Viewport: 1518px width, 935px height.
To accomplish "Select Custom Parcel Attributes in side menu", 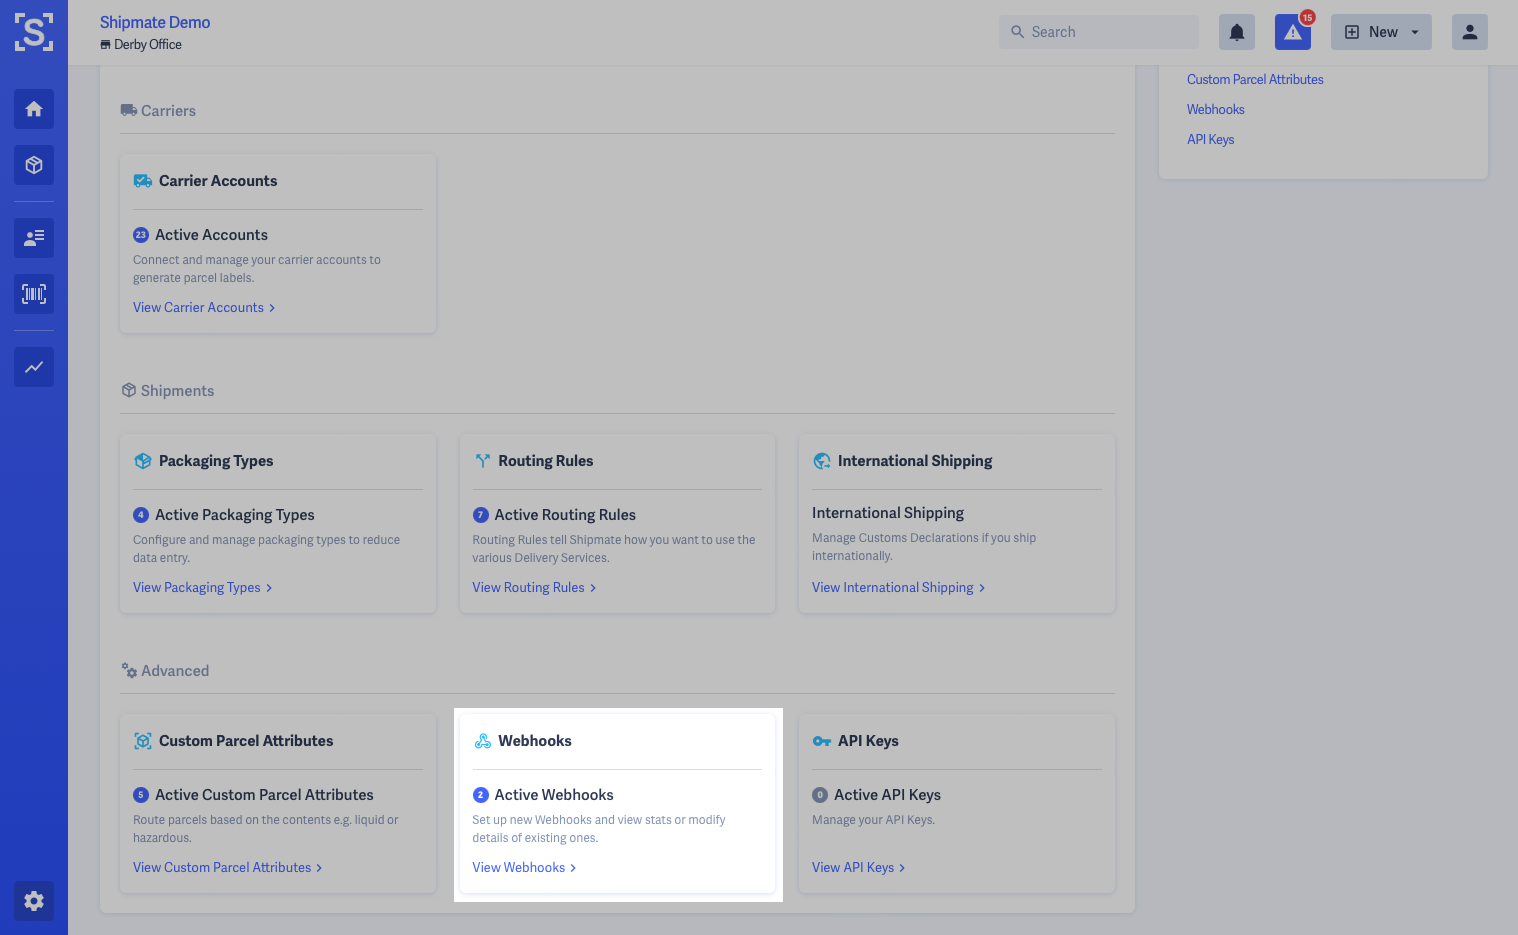I will [x=1255, y=80].
